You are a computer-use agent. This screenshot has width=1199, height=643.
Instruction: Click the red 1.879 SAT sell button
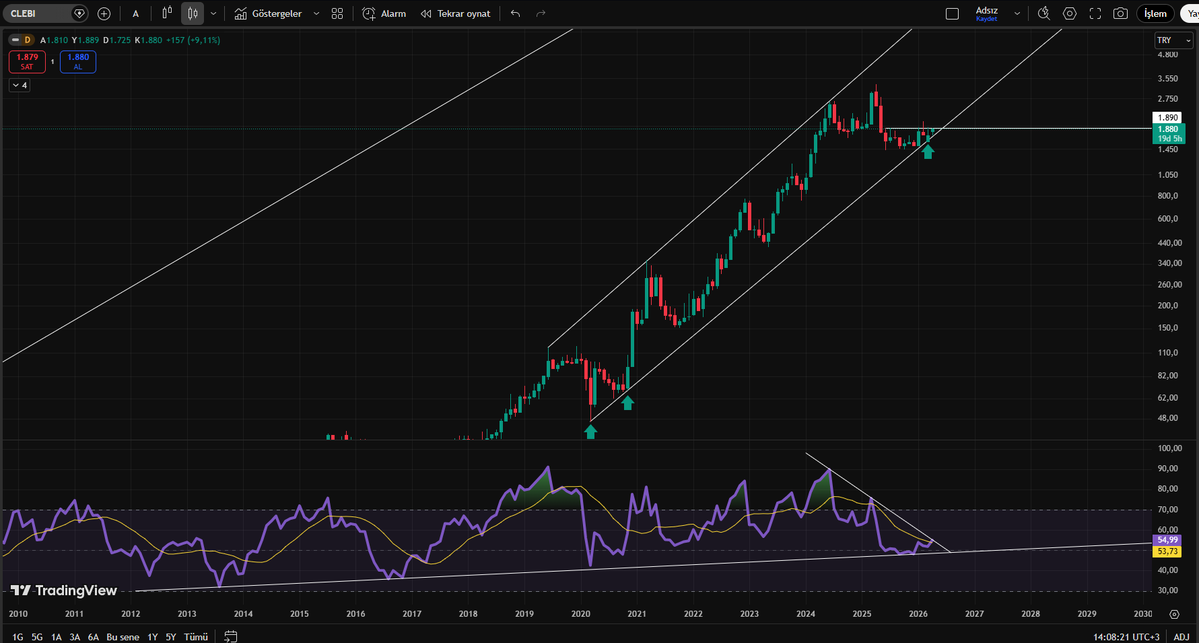pyautogui.click(x=27, y=61)
